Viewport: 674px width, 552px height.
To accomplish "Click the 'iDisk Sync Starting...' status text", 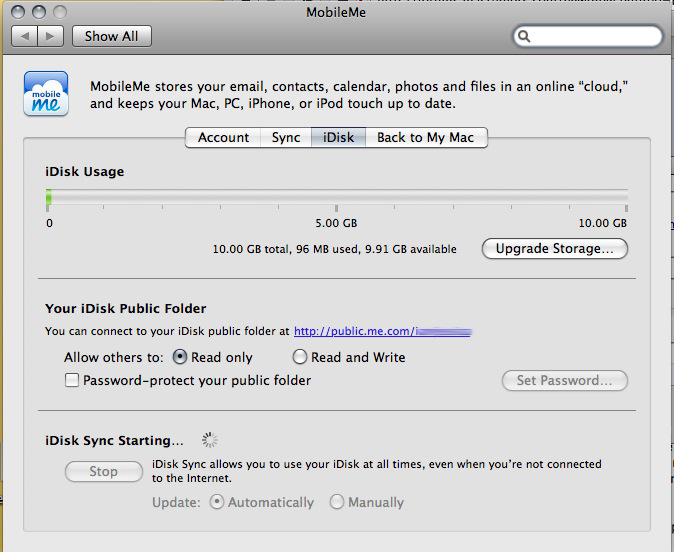I will [114, 441].
